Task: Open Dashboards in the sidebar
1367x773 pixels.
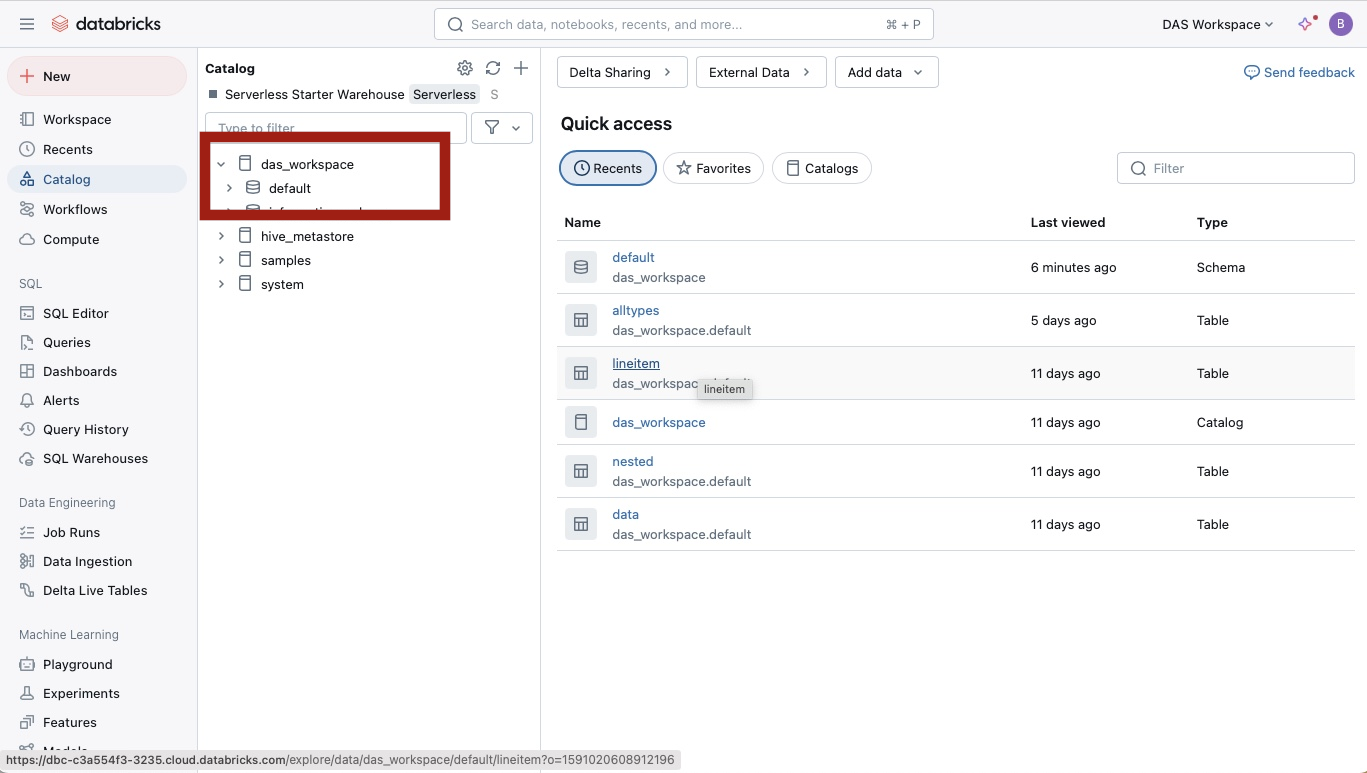Action: click(97, 371)
